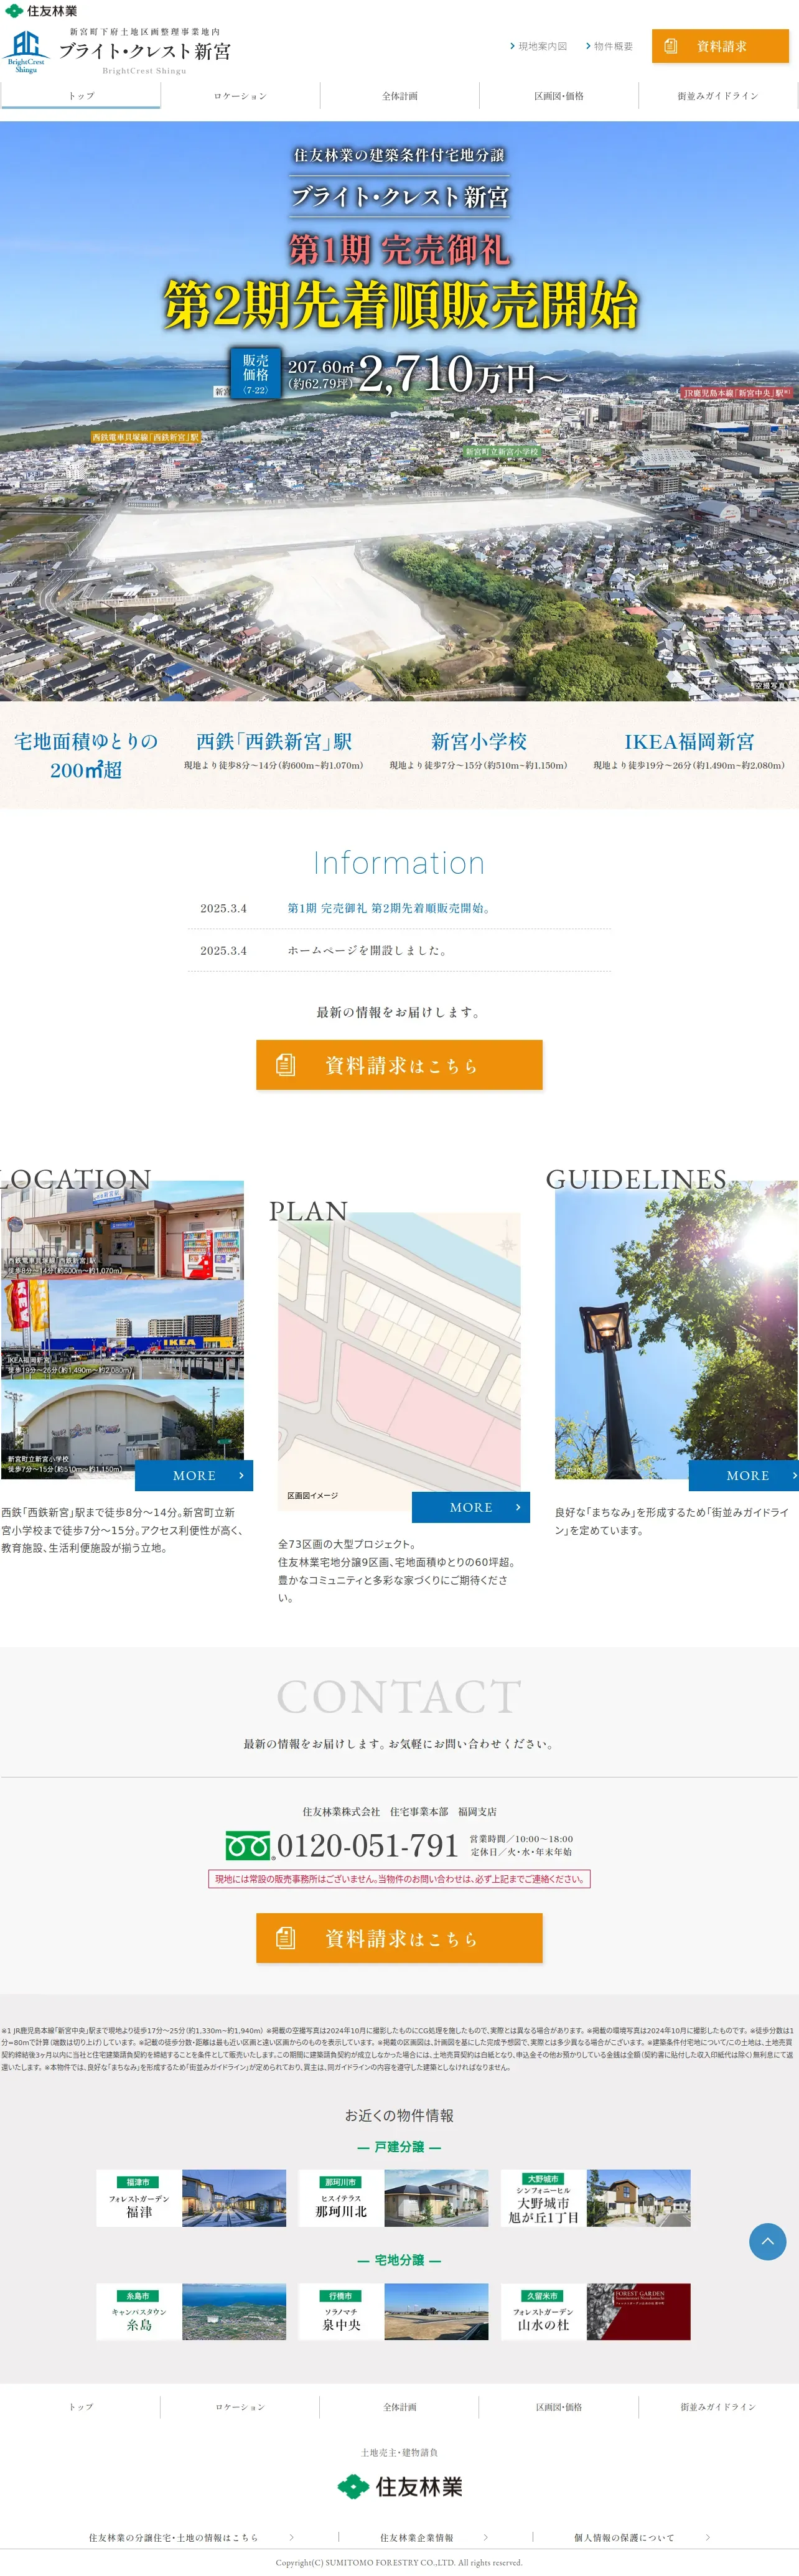Image resolution: width=799 pixels, height=2576 pixels.
Task: Click the arrow next to 現地案内図
Action: 512,46
